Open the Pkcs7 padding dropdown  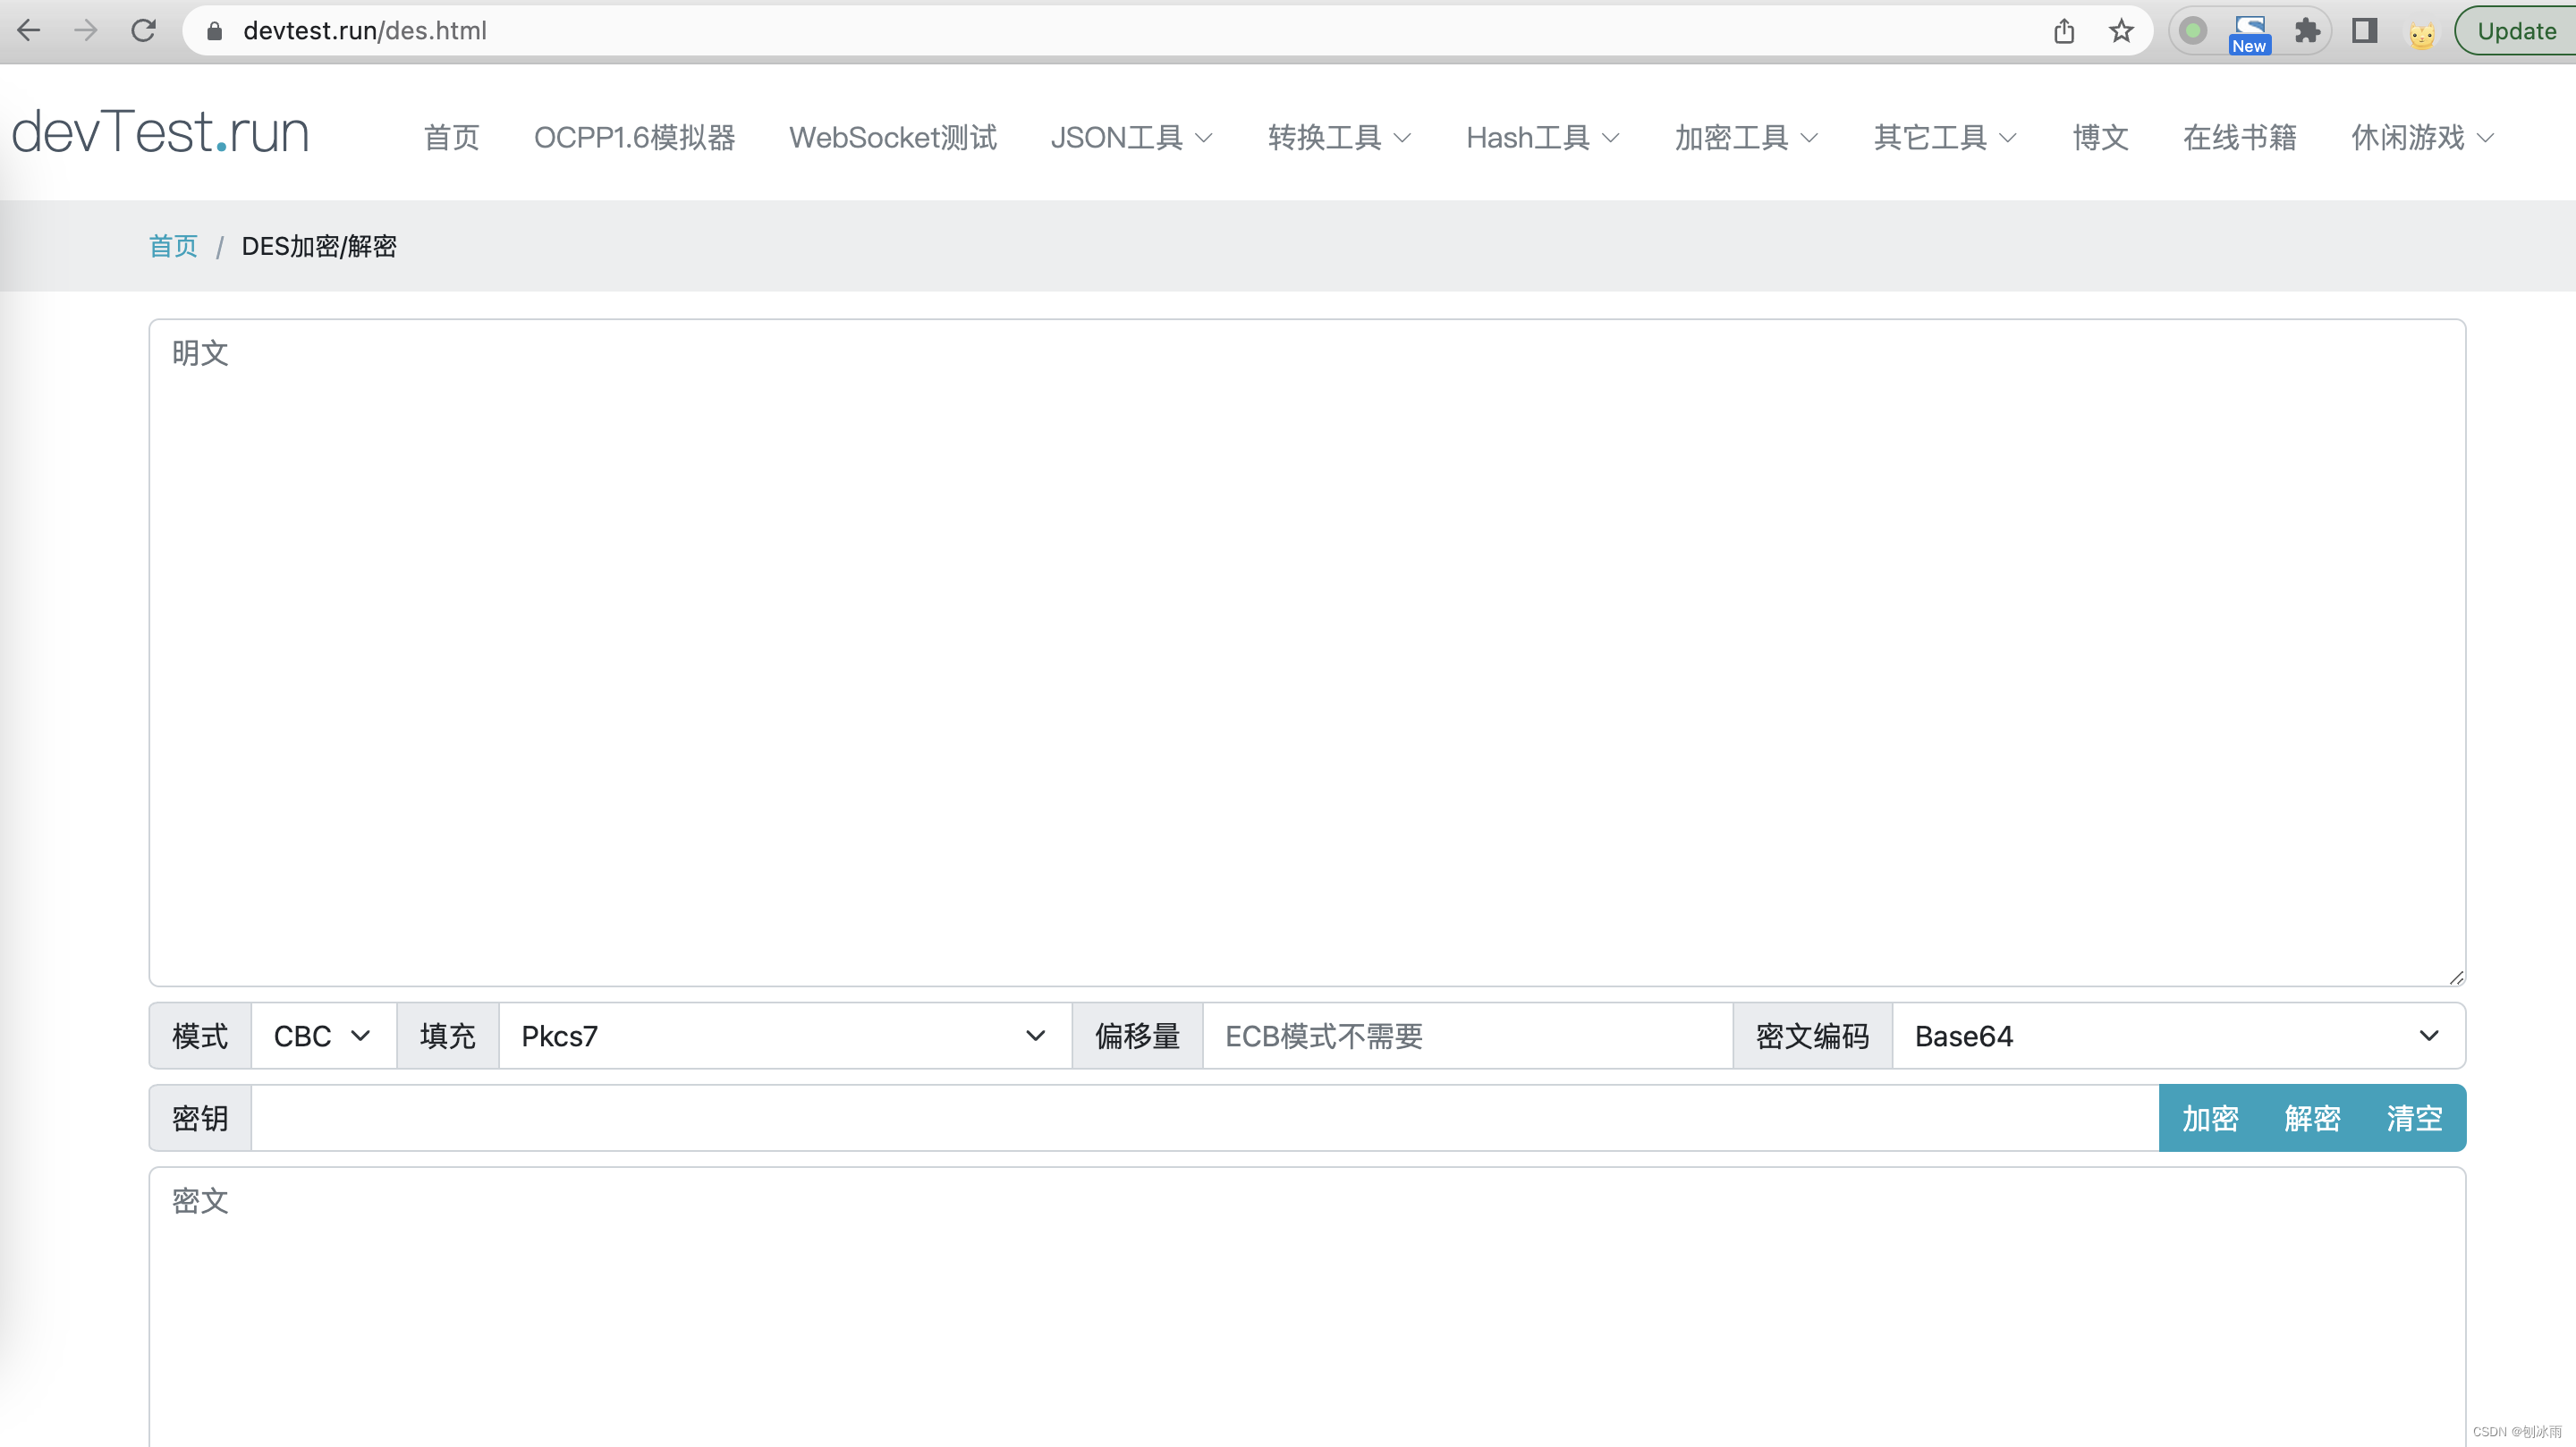(x=780, y=1036)
